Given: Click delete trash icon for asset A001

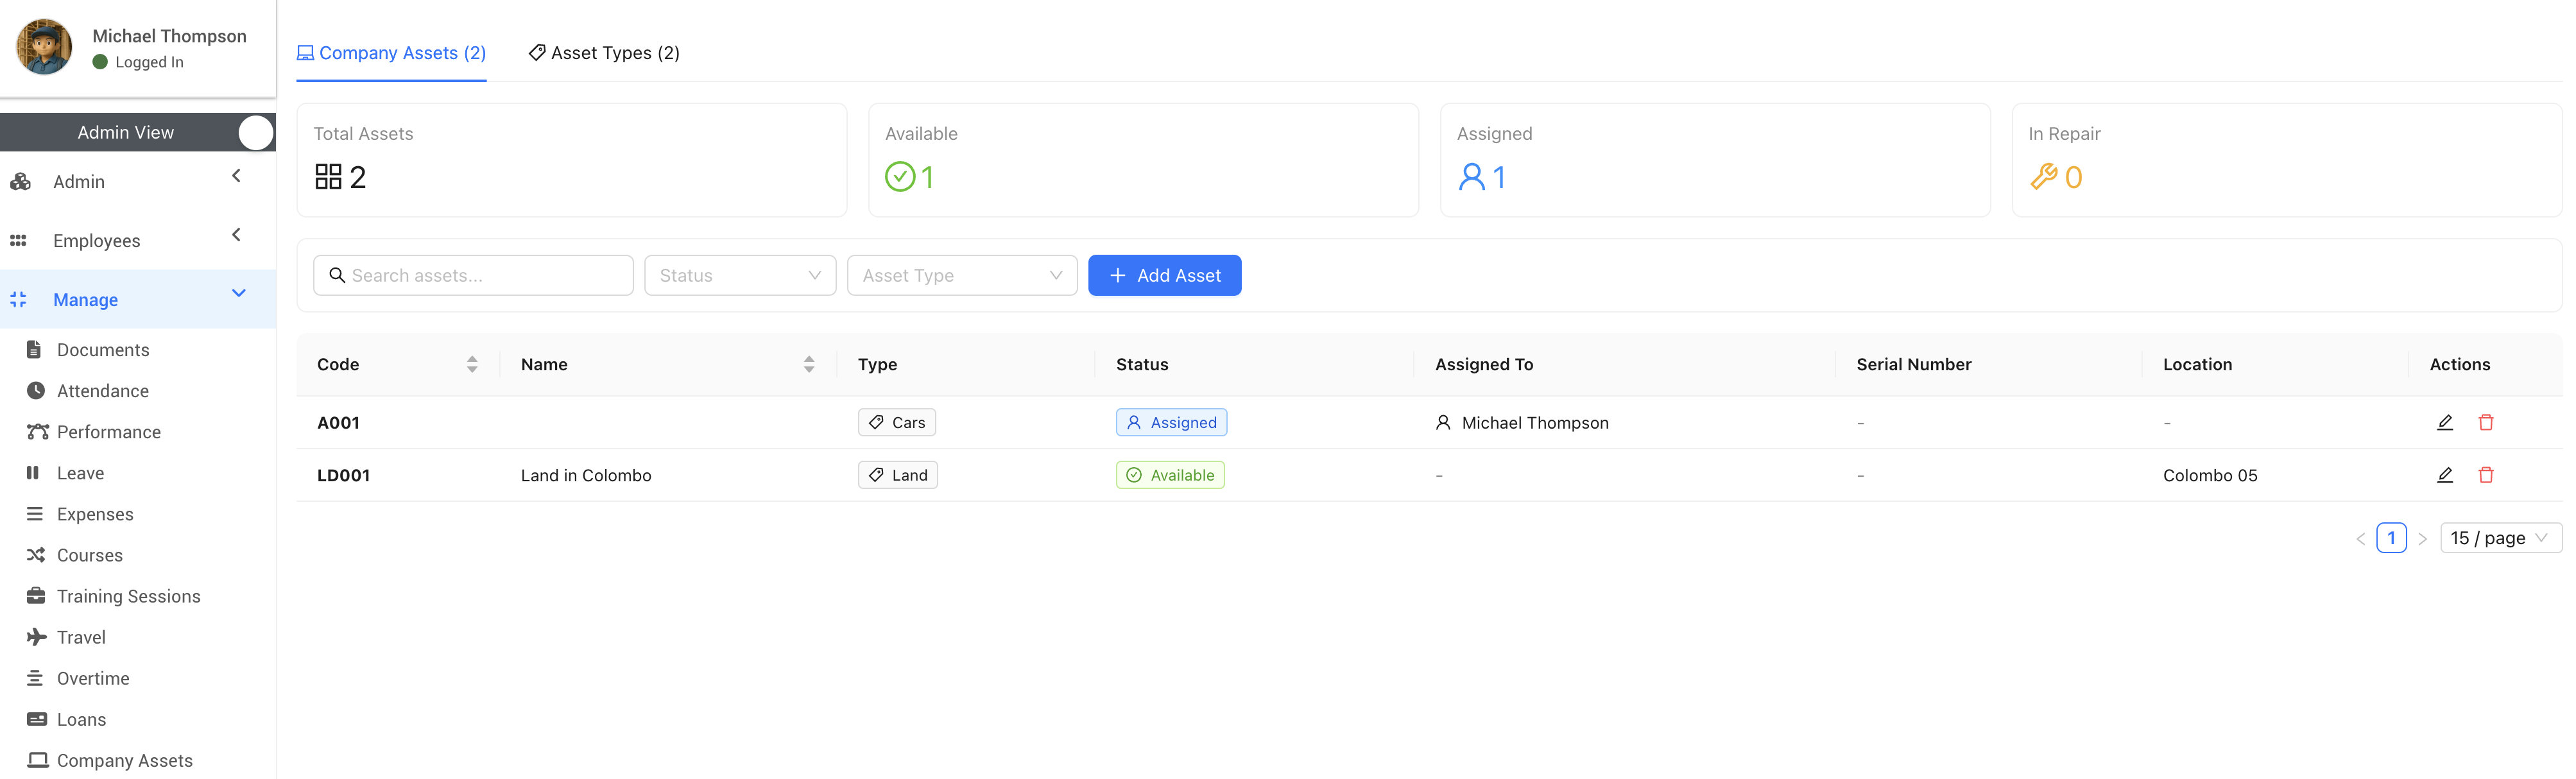Looking at the screenshot, I should [x=2485, y=422].
